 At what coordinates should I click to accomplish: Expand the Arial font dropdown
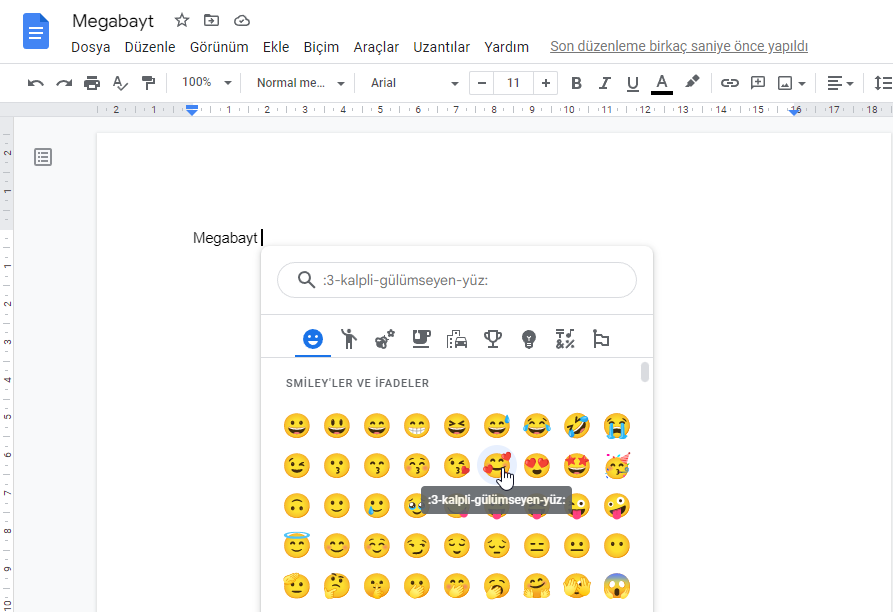(x=414, y=83)
